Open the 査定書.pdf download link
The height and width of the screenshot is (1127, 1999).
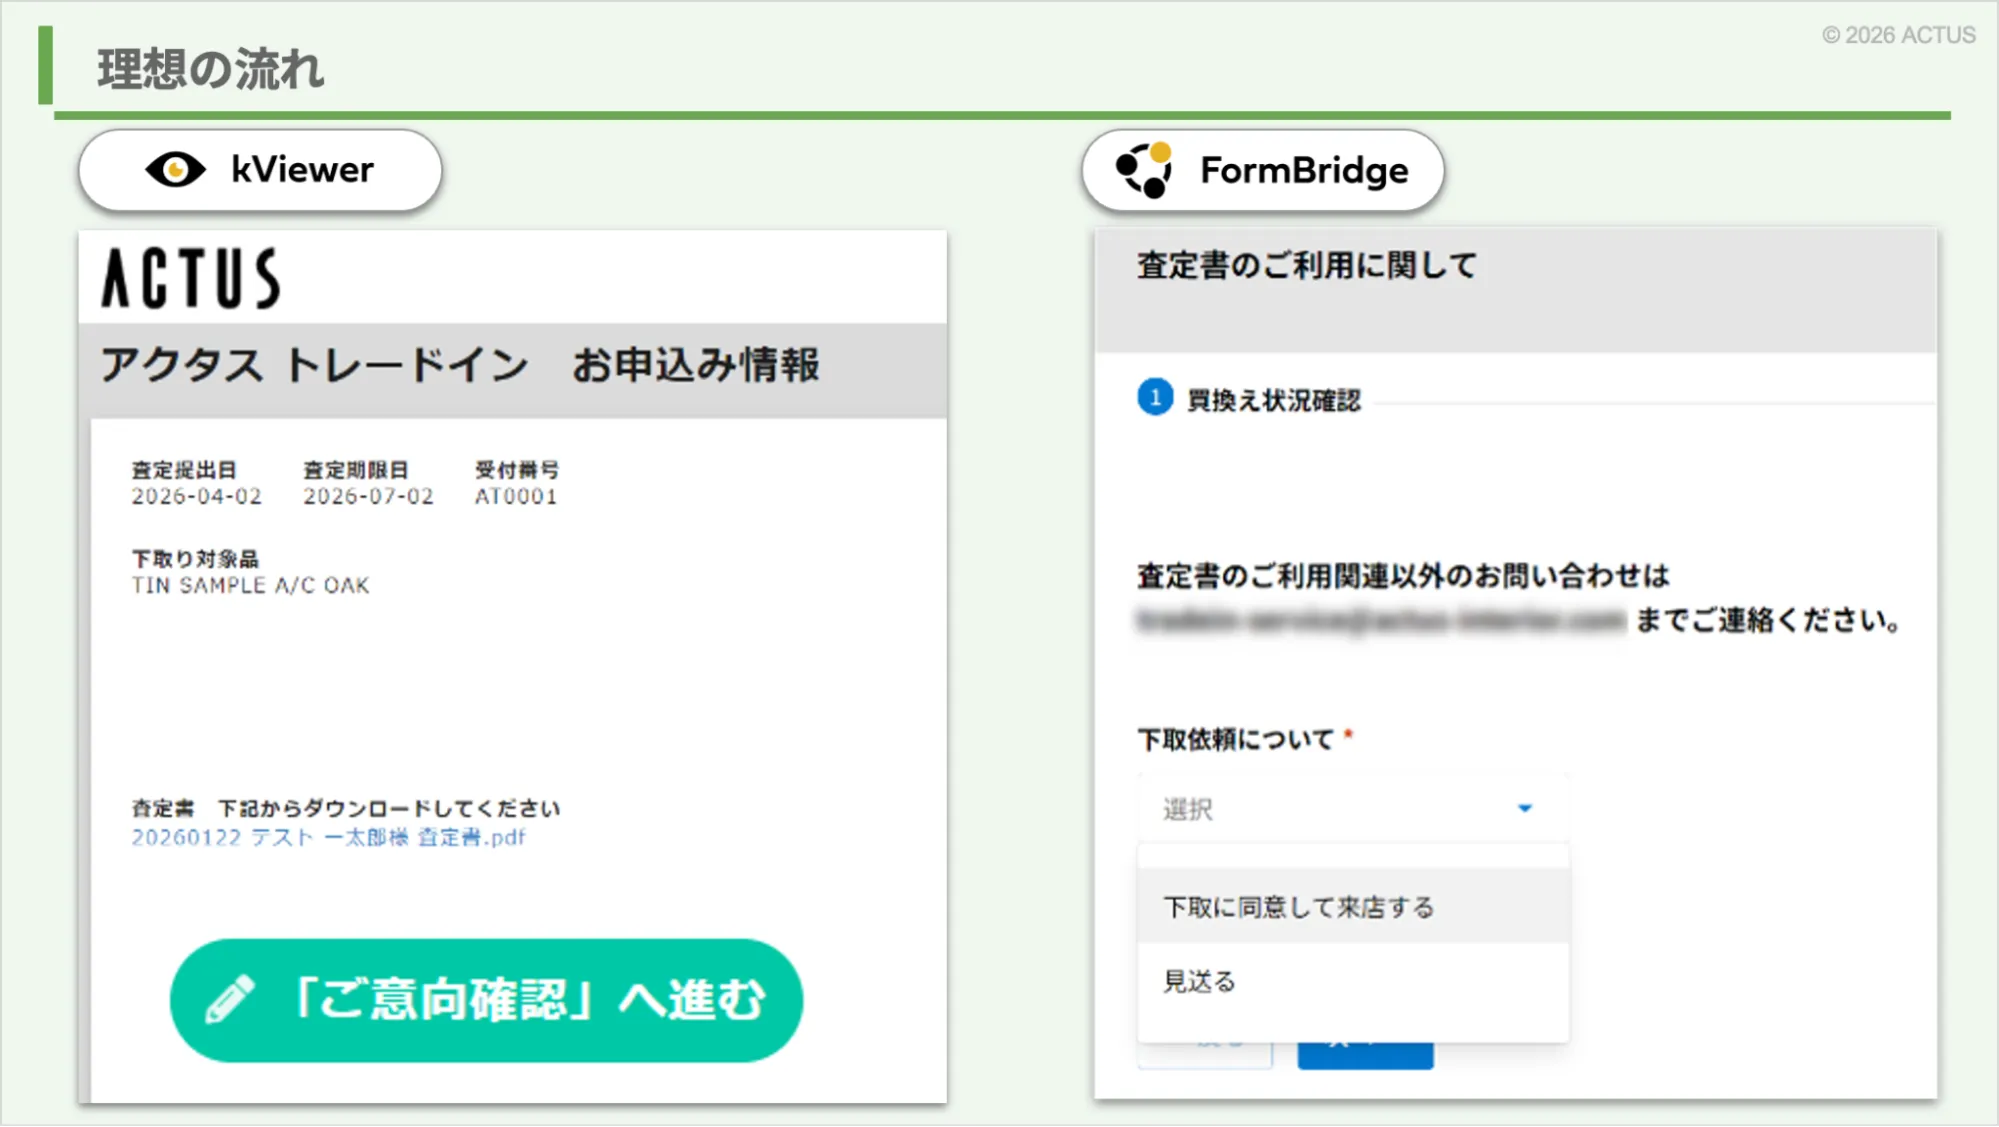point(328,837)
